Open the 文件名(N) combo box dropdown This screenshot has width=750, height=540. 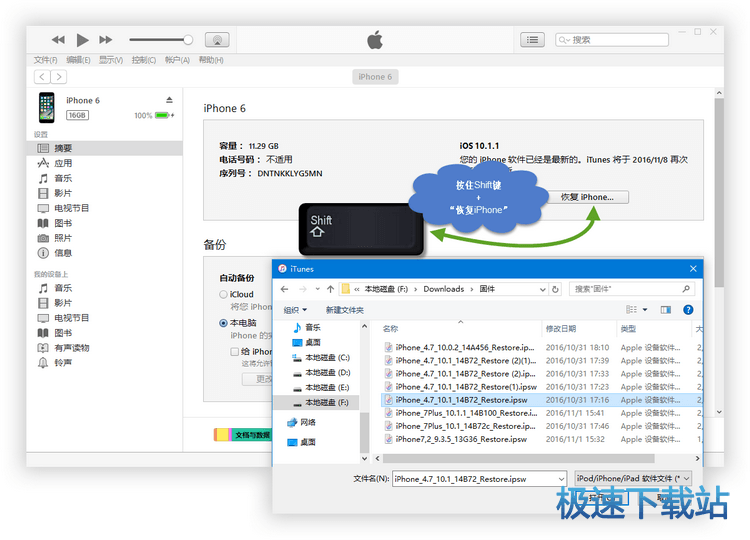click(x=561, y=479)
